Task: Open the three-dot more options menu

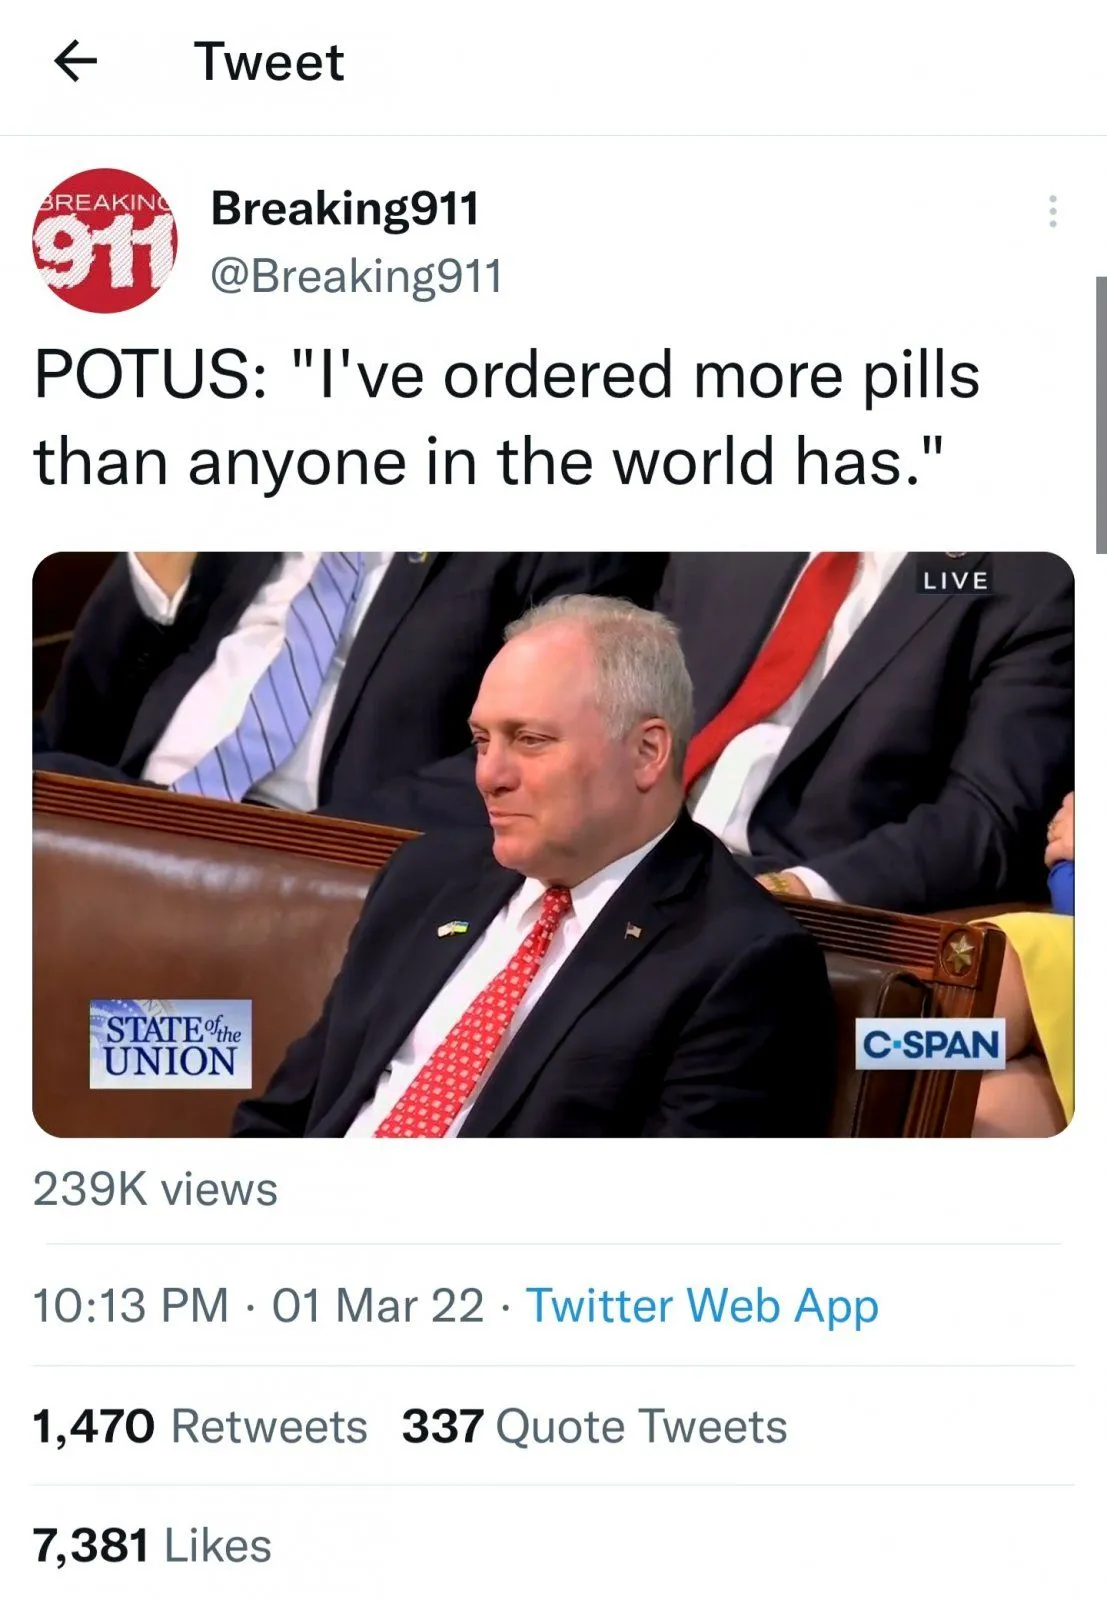Action: 1052,212
